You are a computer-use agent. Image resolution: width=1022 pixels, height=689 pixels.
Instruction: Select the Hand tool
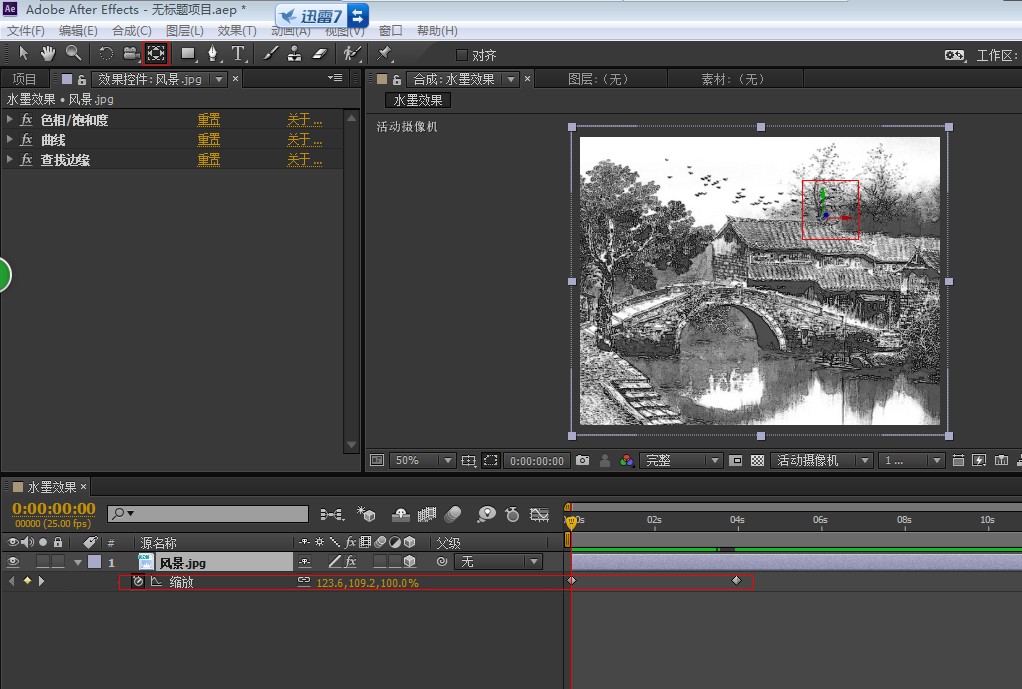(47, 53)
